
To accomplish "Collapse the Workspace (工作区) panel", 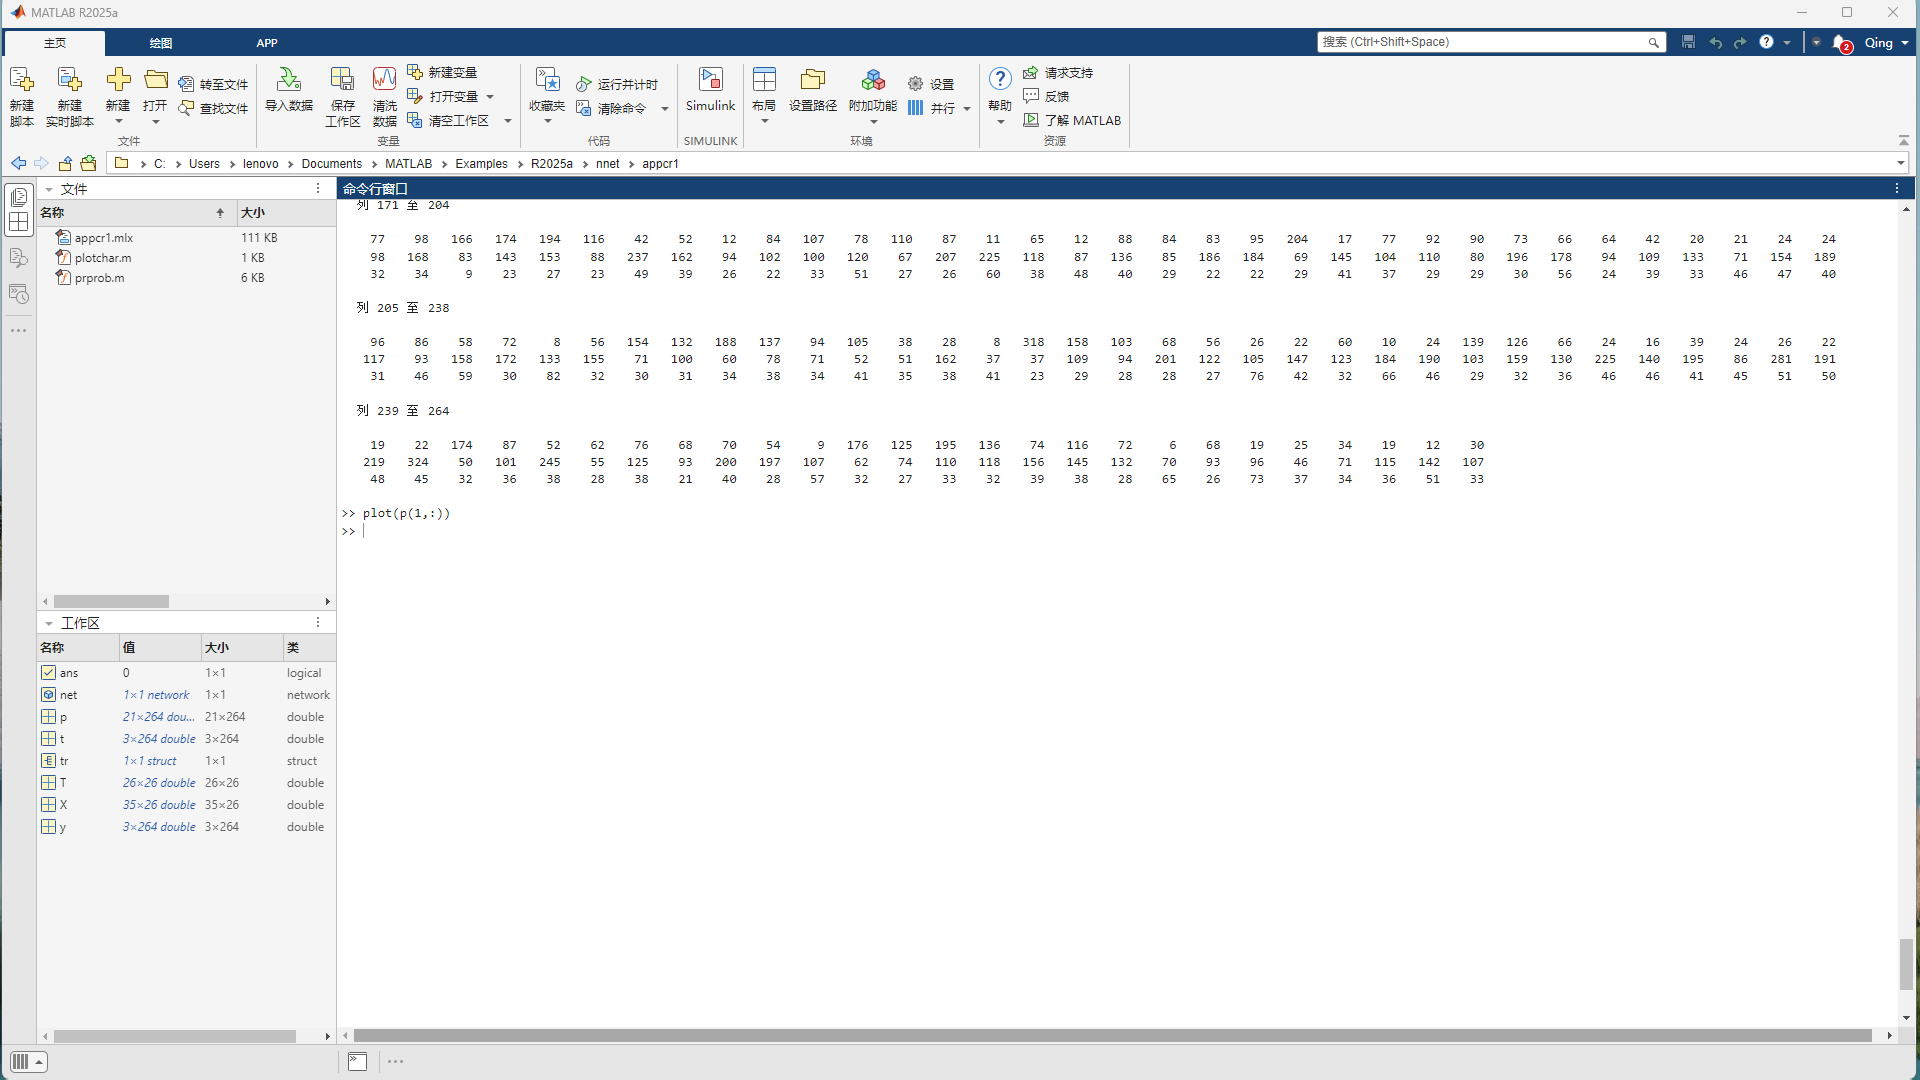I will coord(49,623).
